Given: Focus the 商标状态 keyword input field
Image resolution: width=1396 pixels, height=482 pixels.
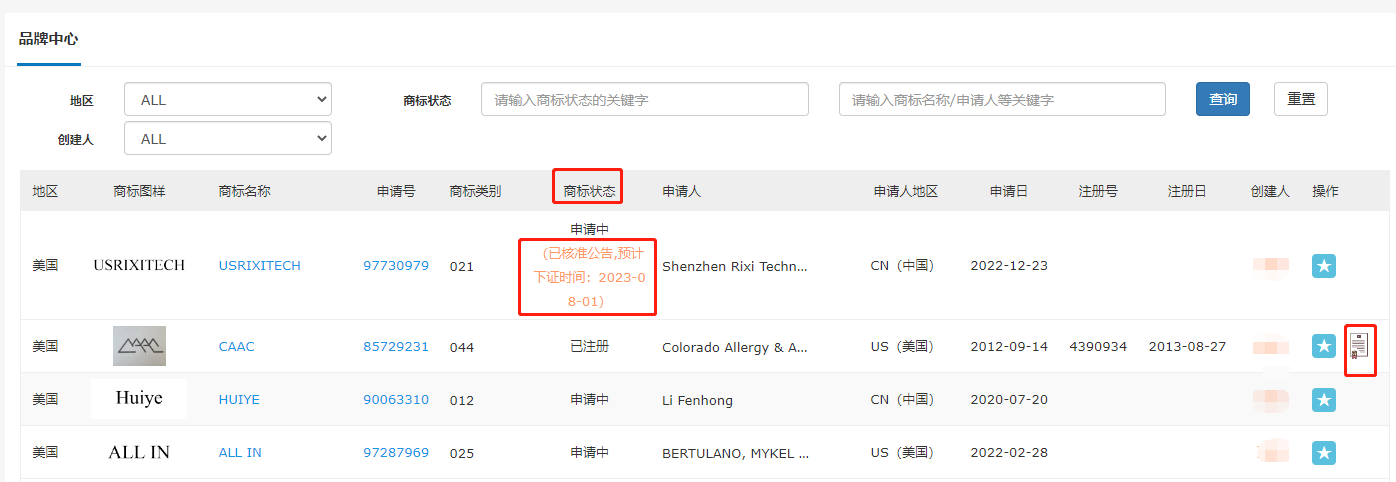Looking at the screenshot, I should [x=644, y=100].
